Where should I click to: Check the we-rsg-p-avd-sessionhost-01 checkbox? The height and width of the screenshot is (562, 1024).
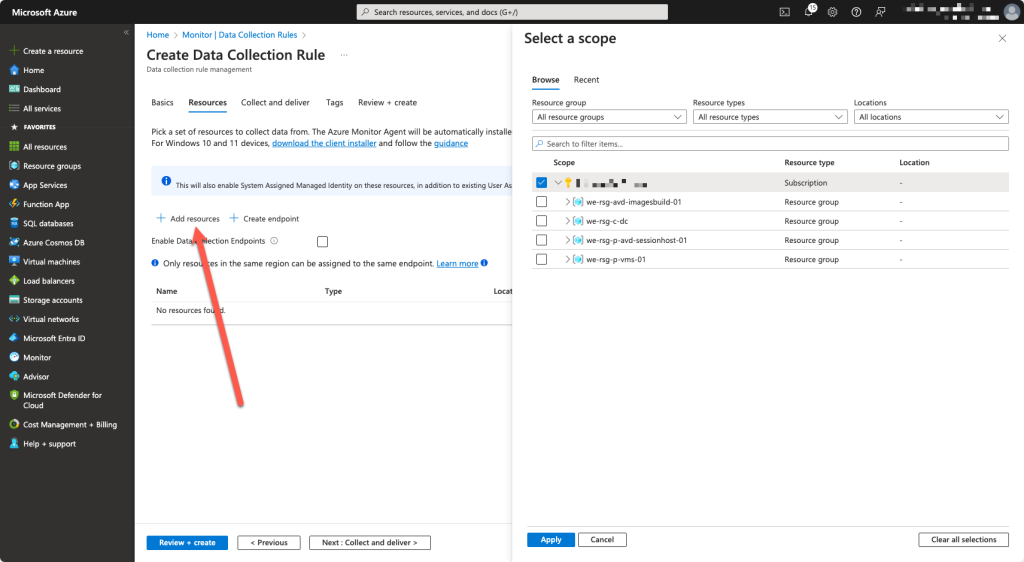click(x=541, y=240)
